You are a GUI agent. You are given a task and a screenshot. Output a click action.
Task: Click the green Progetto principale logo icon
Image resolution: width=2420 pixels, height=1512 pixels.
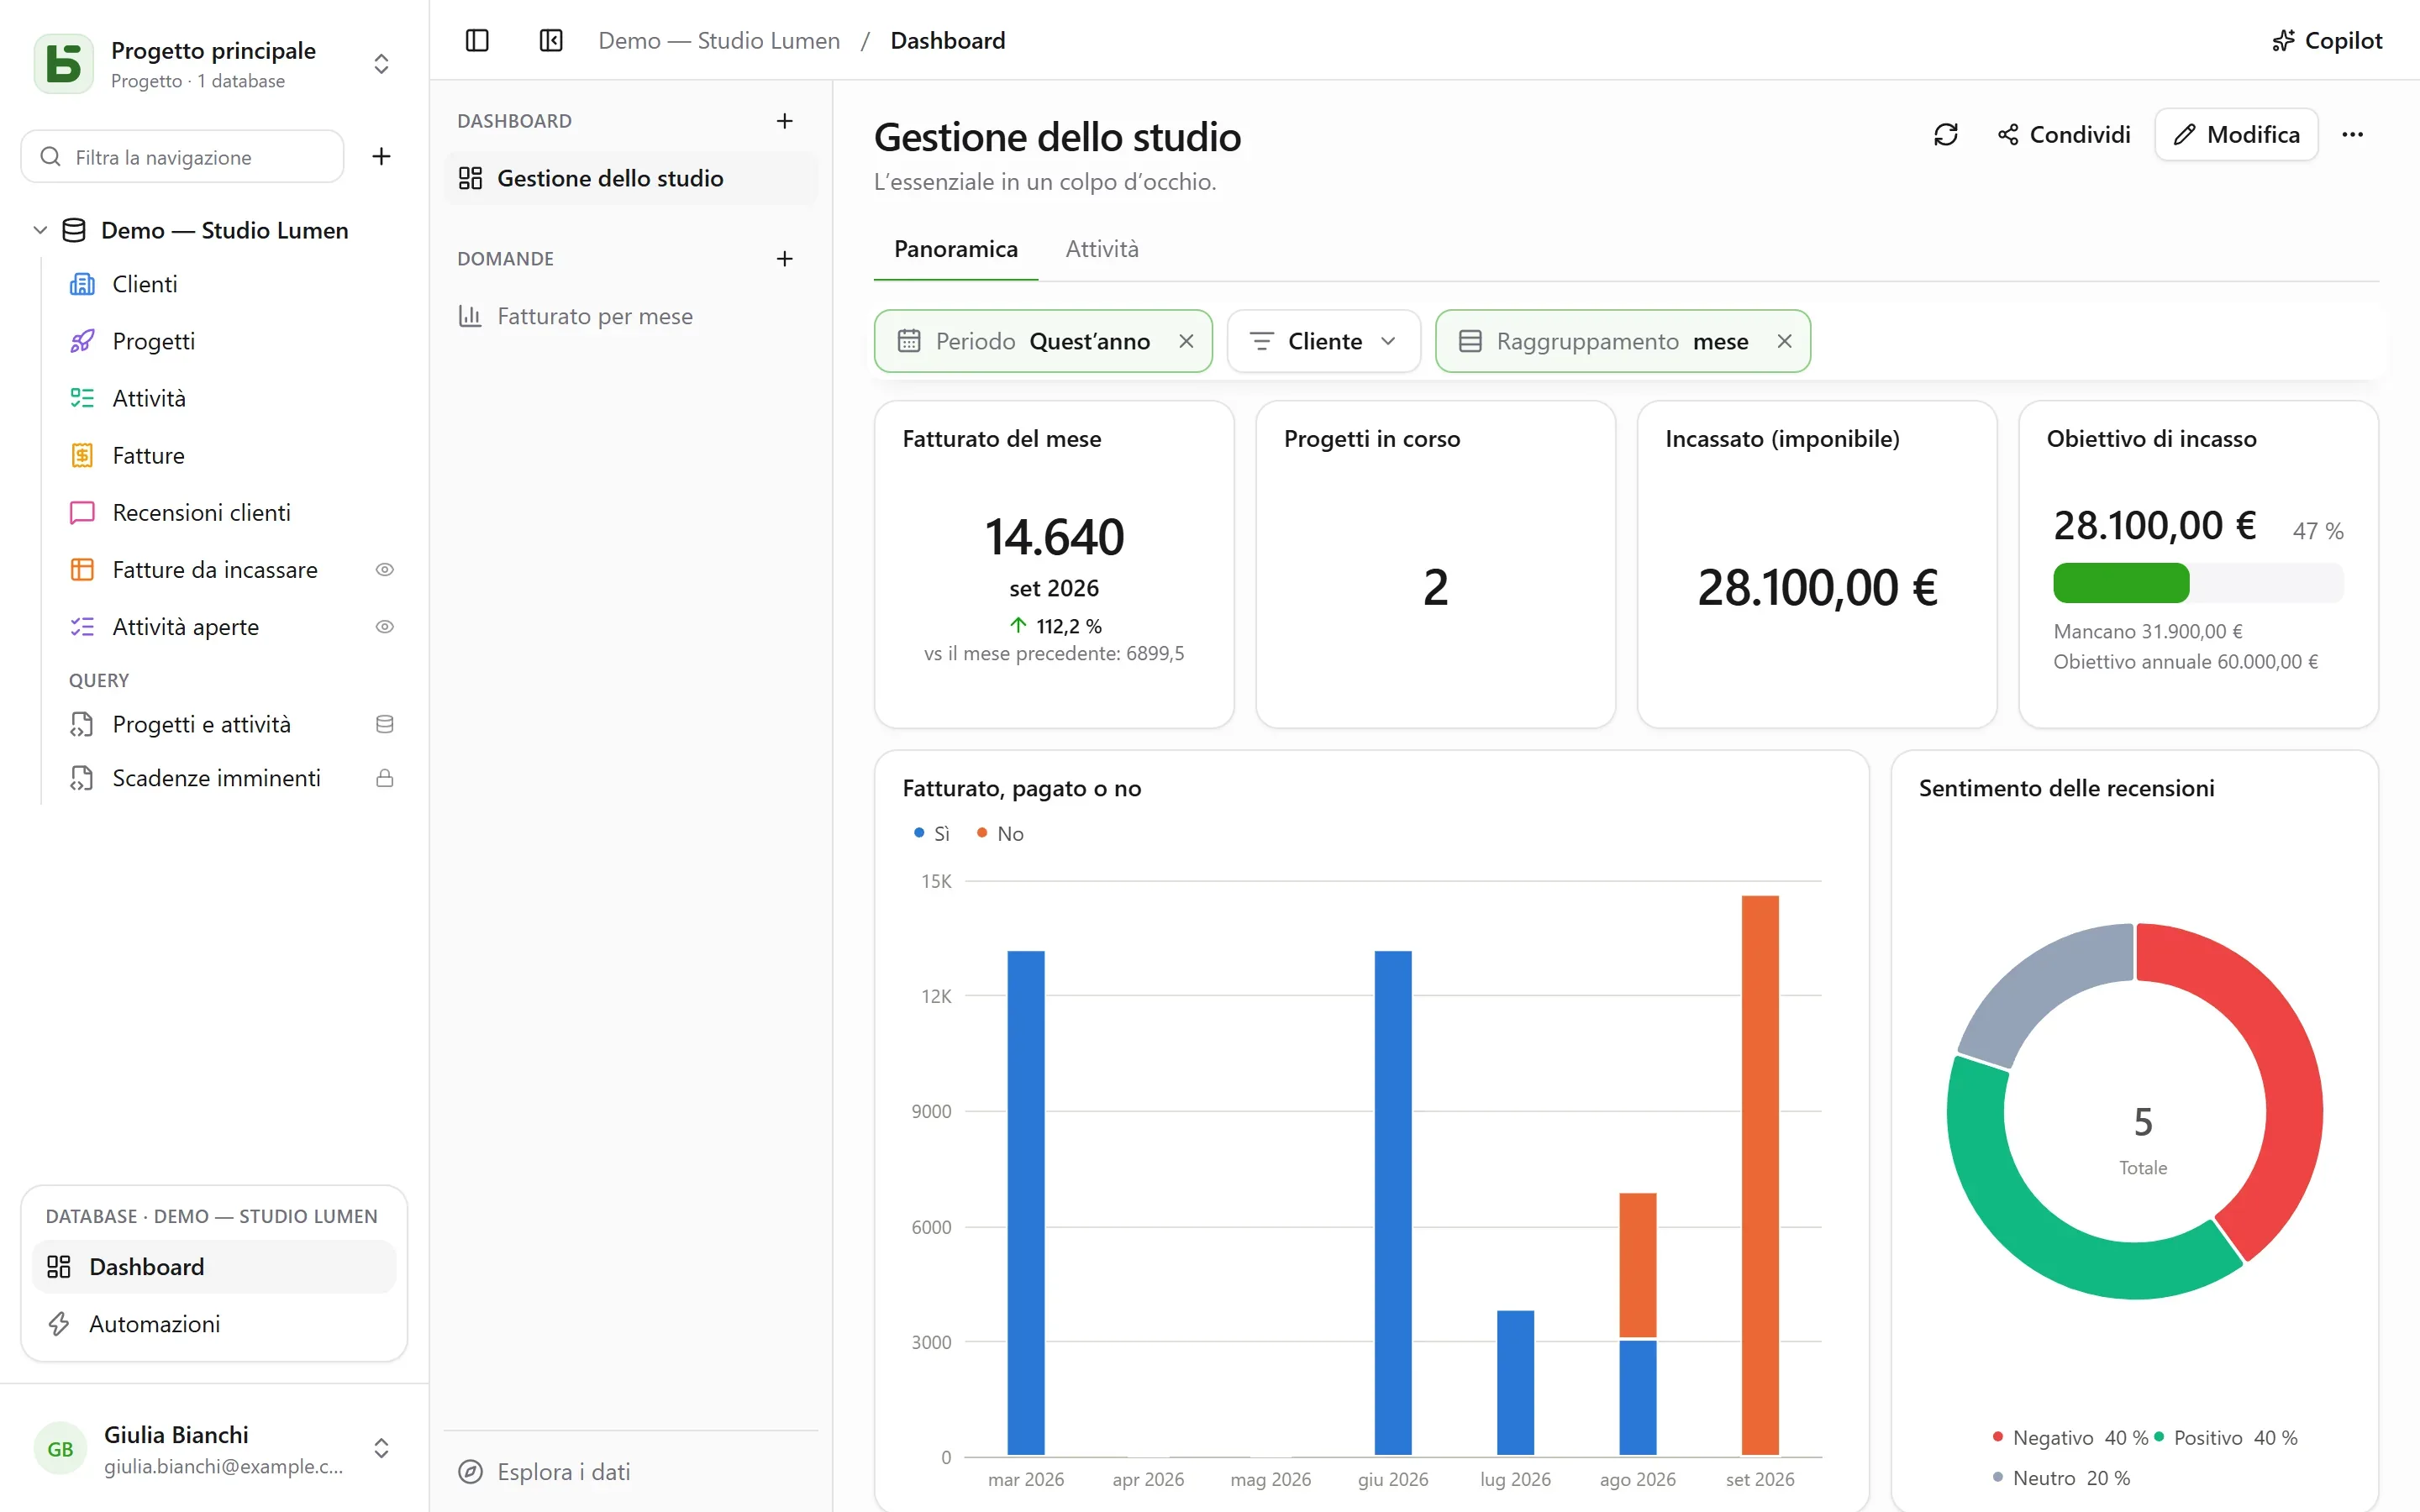(x=63, y=64)
